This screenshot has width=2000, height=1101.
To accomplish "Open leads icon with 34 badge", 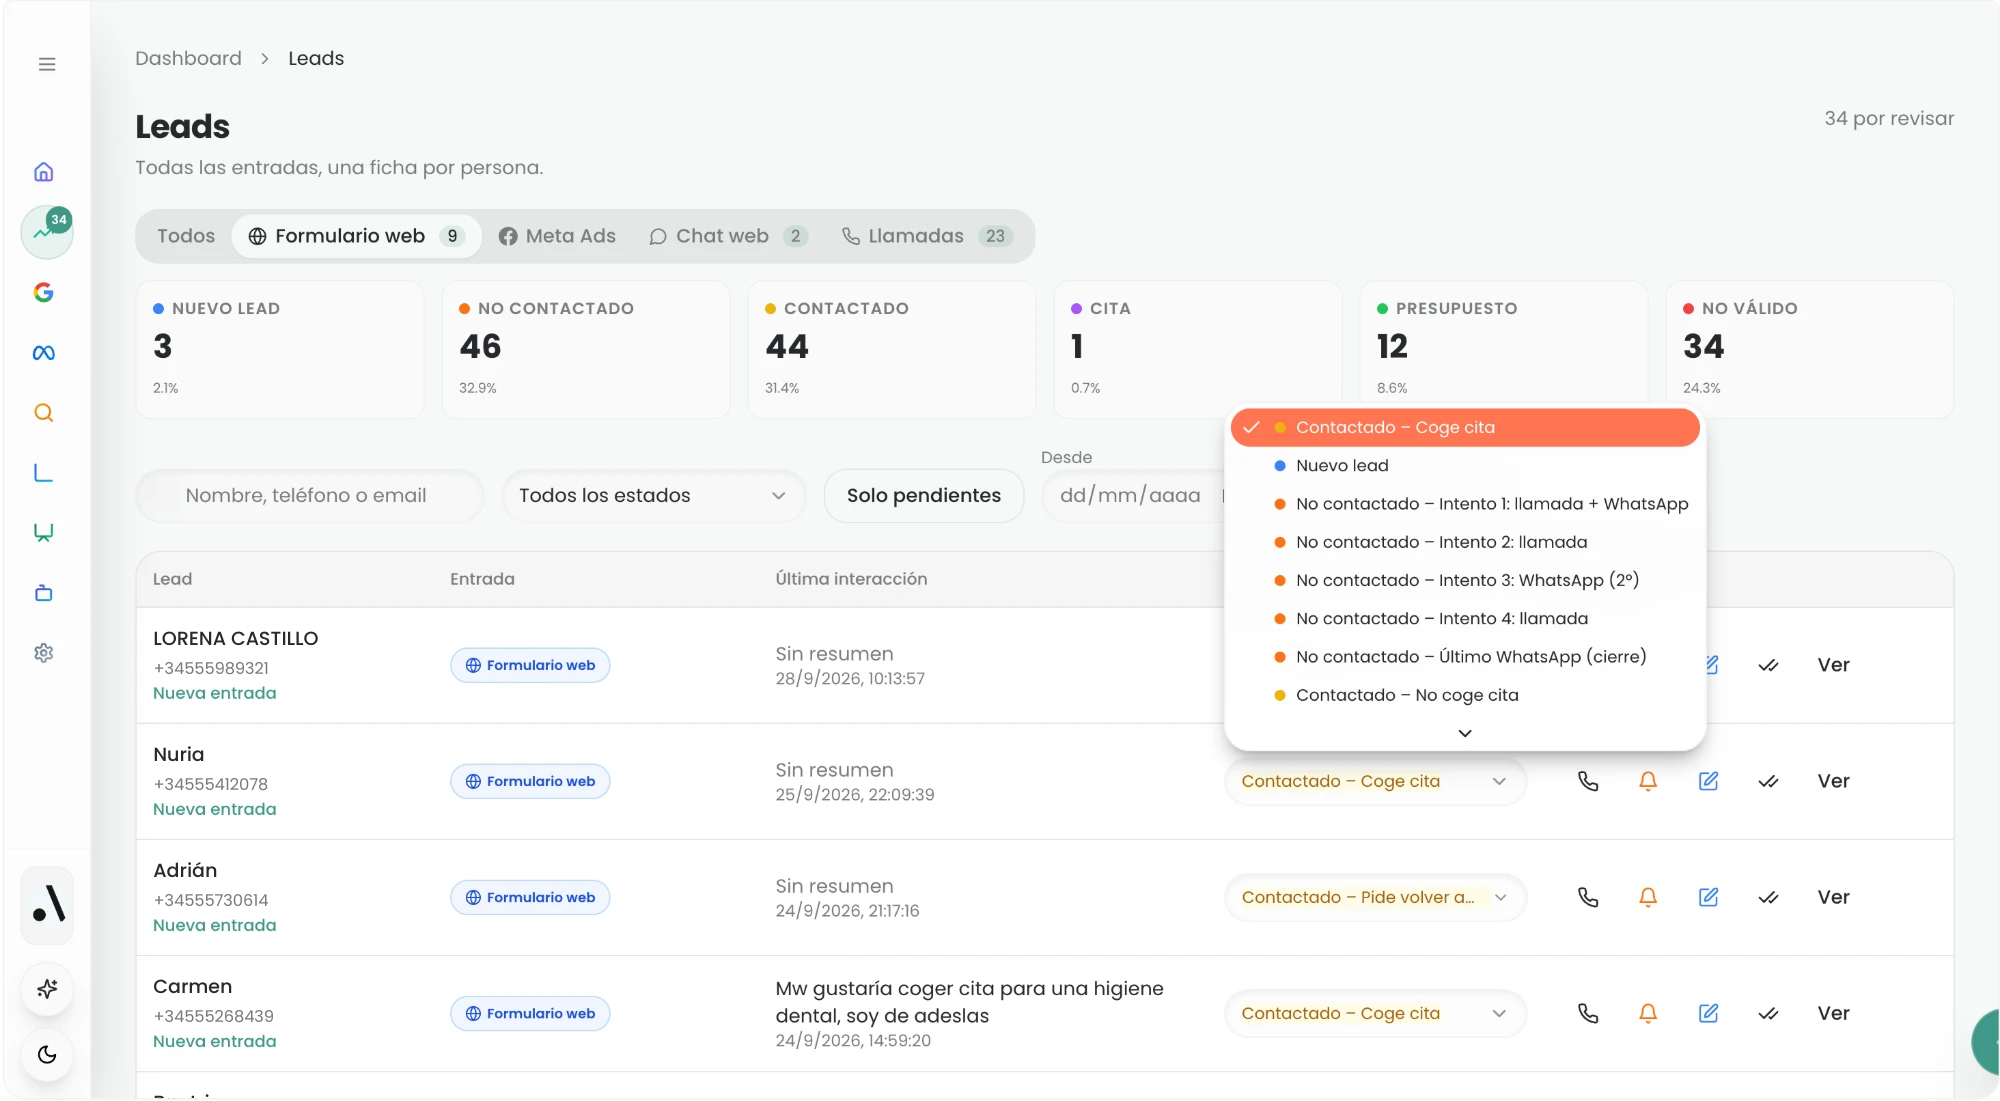I will click(46, 232).
